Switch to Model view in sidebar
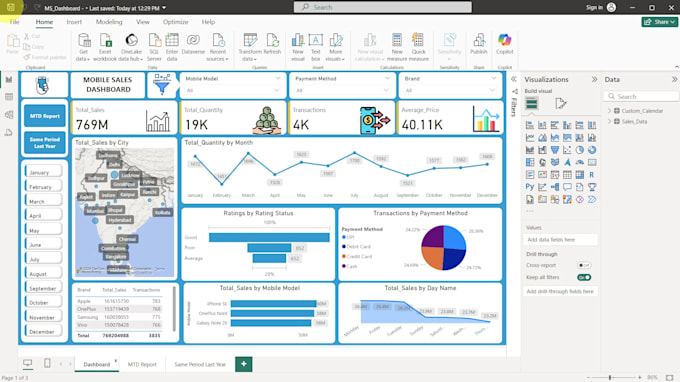The width and height of the screenshot is (680, 382). (9, 114)
